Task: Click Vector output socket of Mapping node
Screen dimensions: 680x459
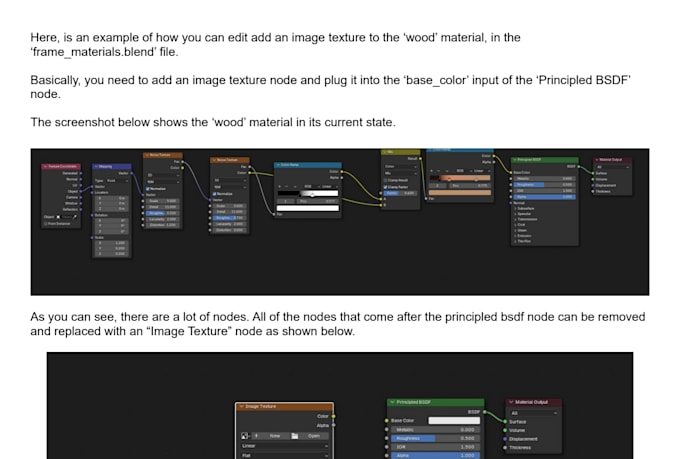Action: pyautogui.click(x=132, y=173)
